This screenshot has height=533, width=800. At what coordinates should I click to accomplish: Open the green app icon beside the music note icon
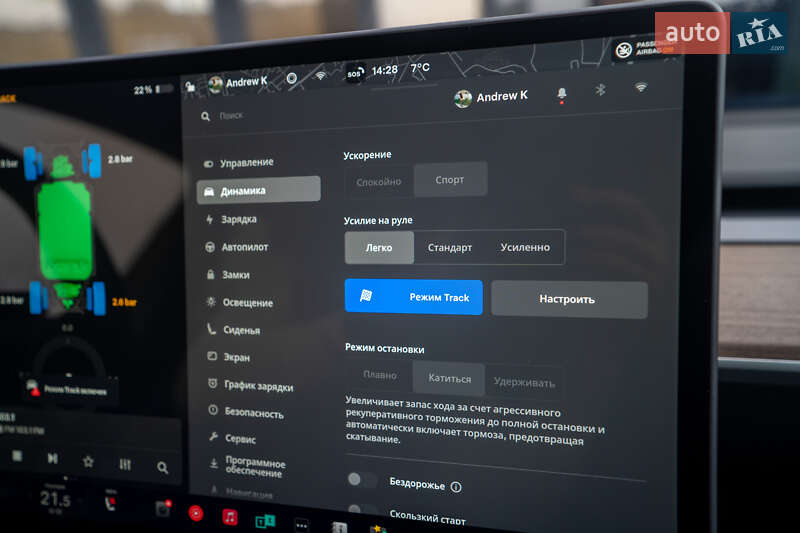pyautogui.click(x=265, y=521)
